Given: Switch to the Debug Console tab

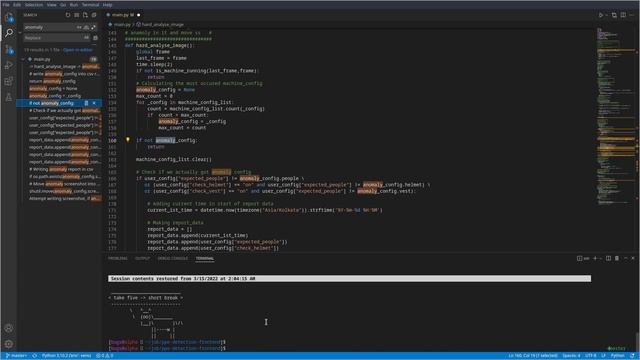Looking at the screenshot, I should point(173,258).
